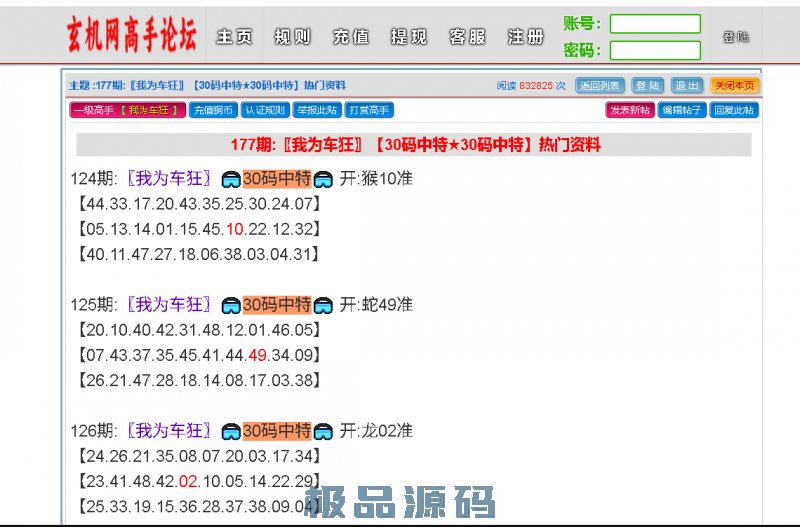Go to the 注册 page
The image size is (800, 527).
click(526, 37)
